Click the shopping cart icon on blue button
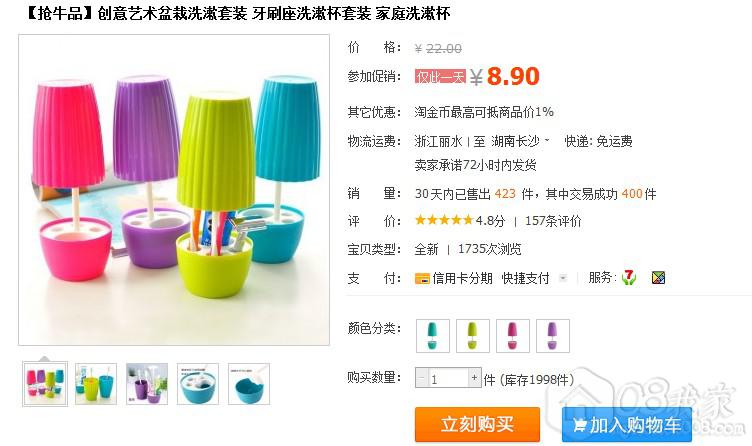Screen dimensions: 752x446 click(579, 425)
